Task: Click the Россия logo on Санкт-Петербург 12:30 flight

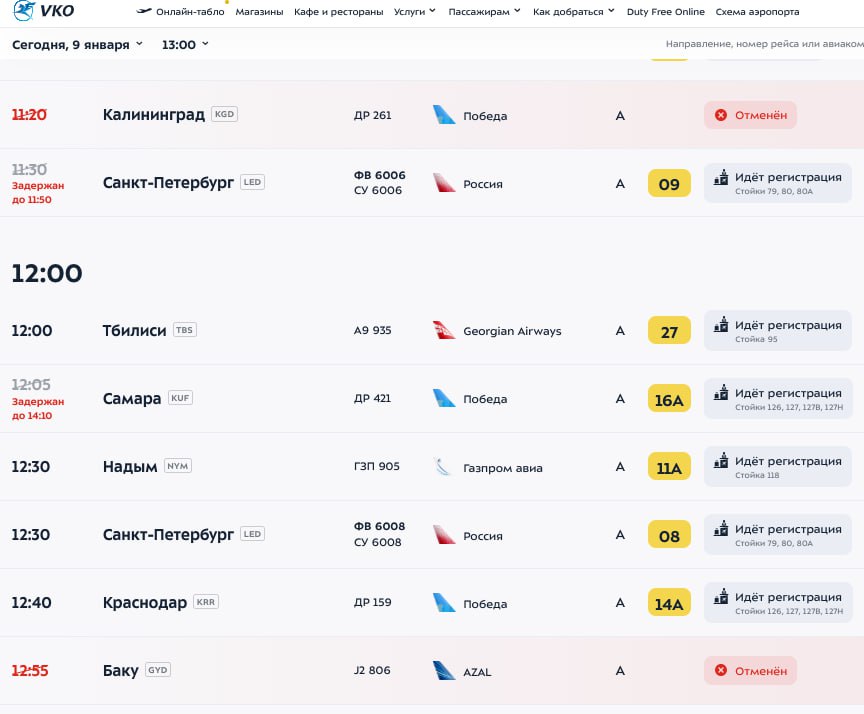Action: pyautogui.click(x=444, y=535)
